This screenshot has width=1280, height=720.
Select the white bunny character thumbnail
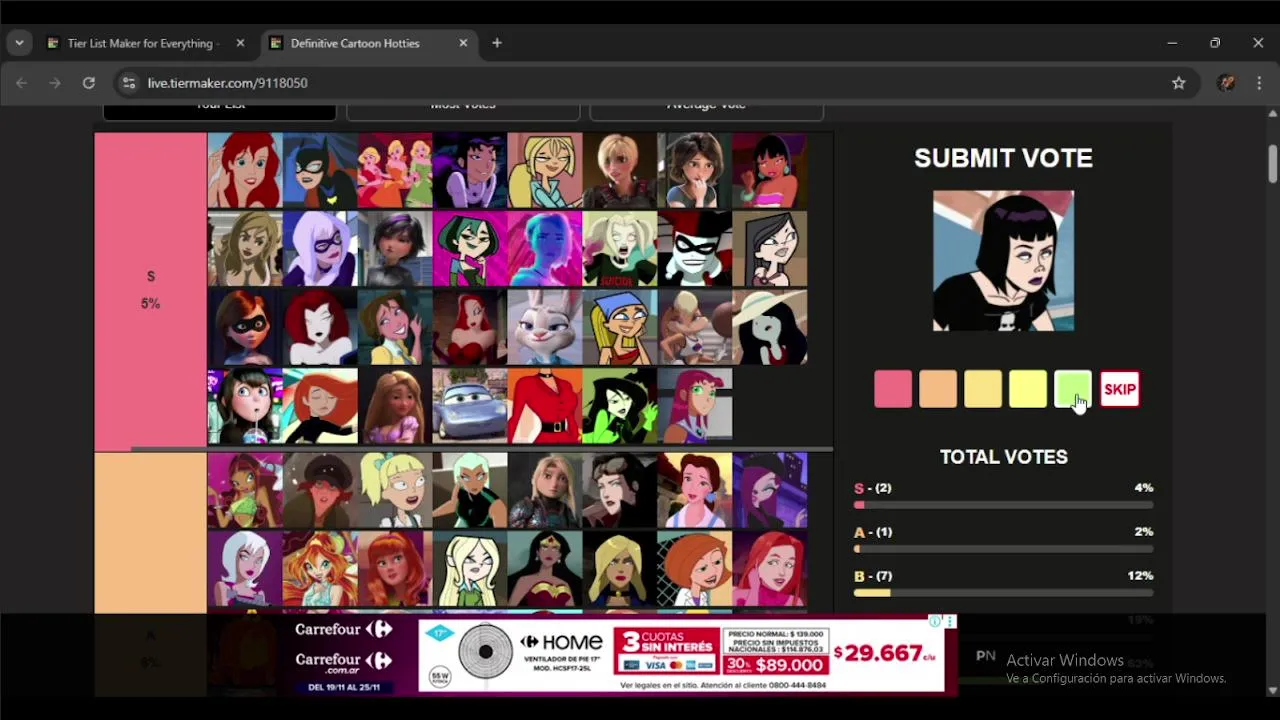pos(545,327)
